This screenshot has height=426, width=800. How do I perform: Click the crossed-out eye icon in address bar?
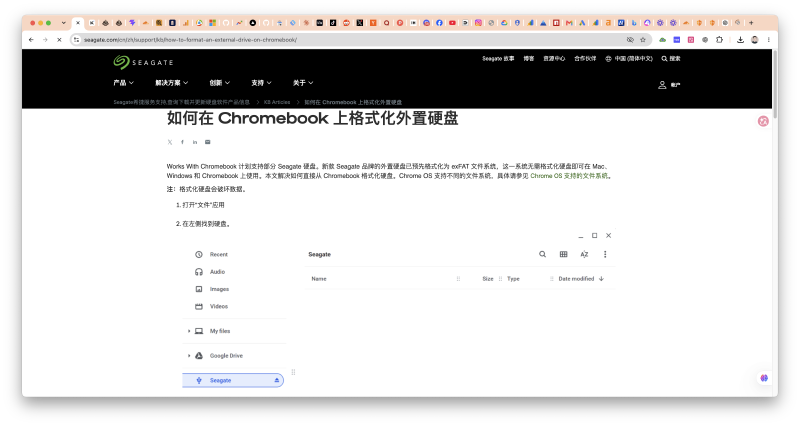pos(630,40)
